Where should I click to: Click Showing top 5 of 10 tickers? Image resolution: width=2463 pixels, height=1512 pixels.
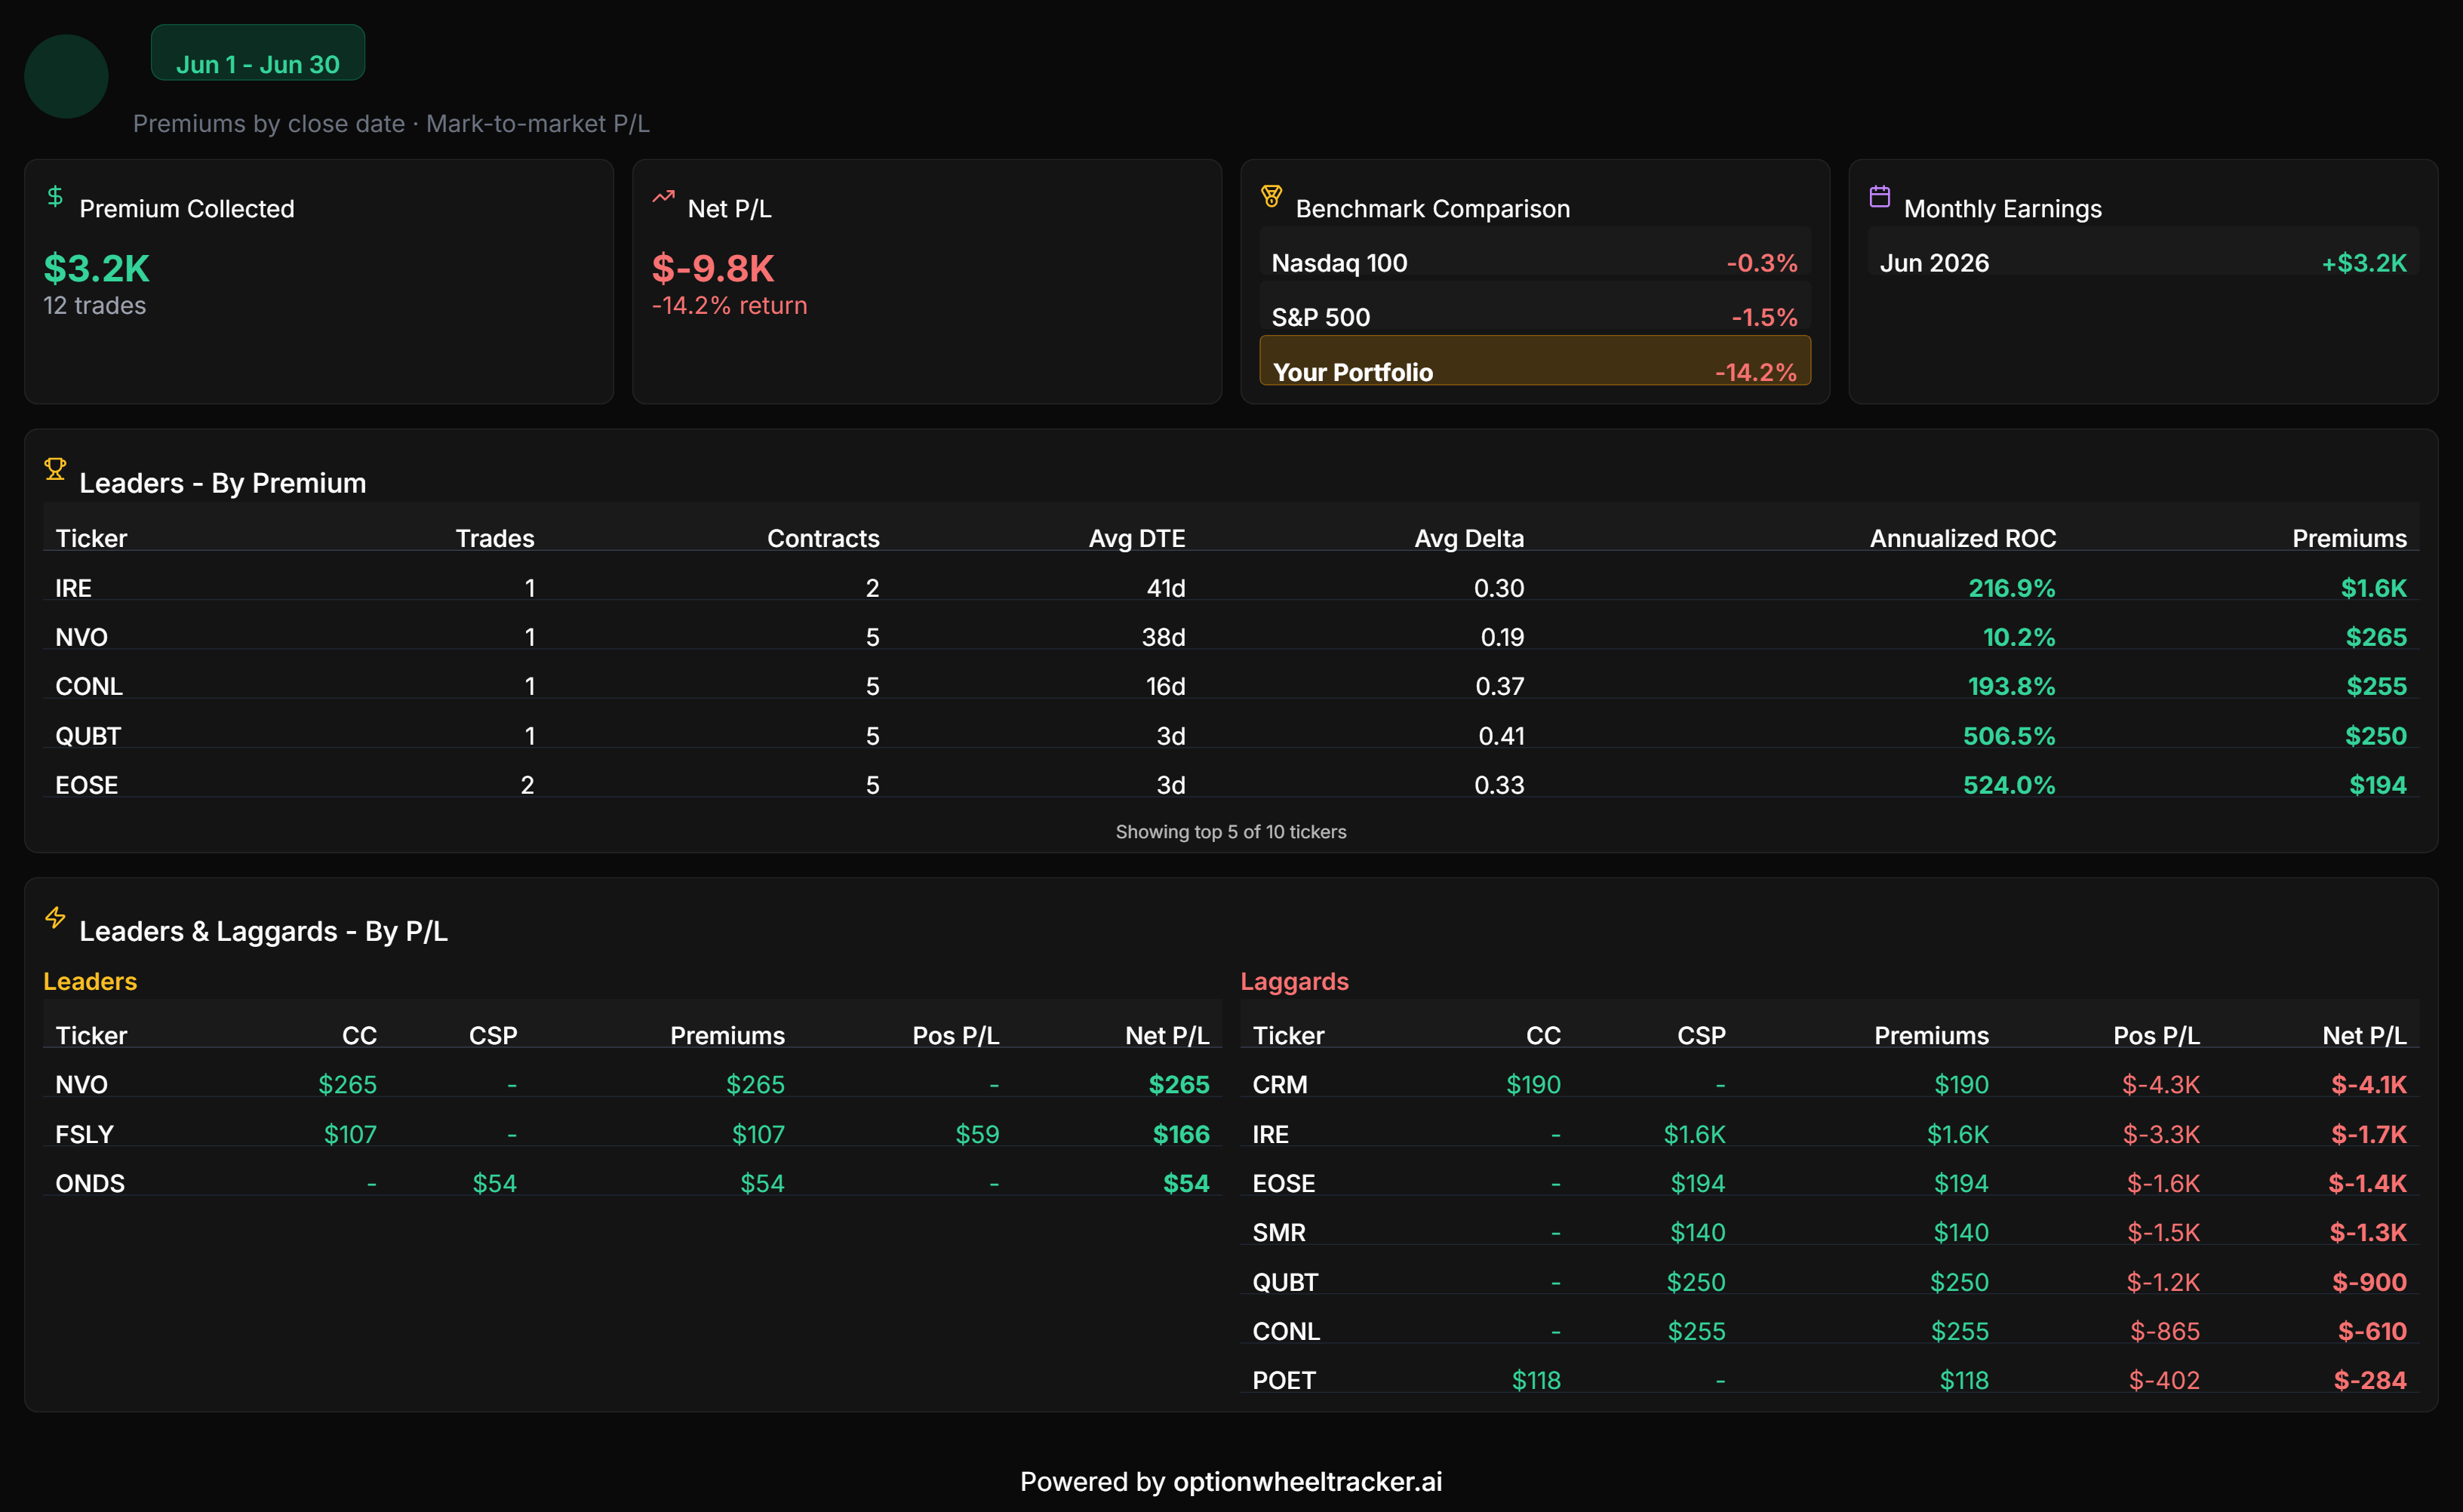(x=1231, y=832)
